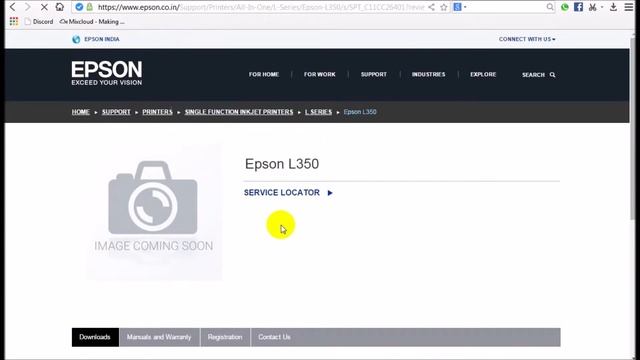The image size is (640, 360).
Task: Click the arrow next to Service Locator
Action: coord(330,193)
